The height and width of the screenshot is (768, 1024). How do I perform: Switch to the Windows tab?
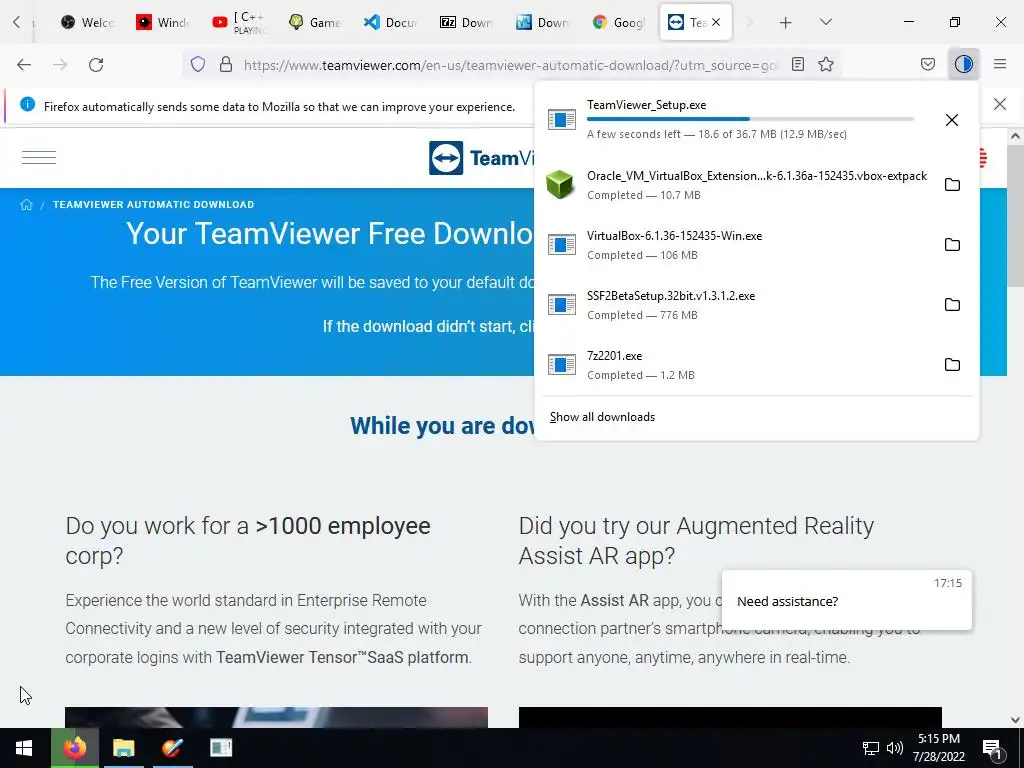[x=163, y=22]
